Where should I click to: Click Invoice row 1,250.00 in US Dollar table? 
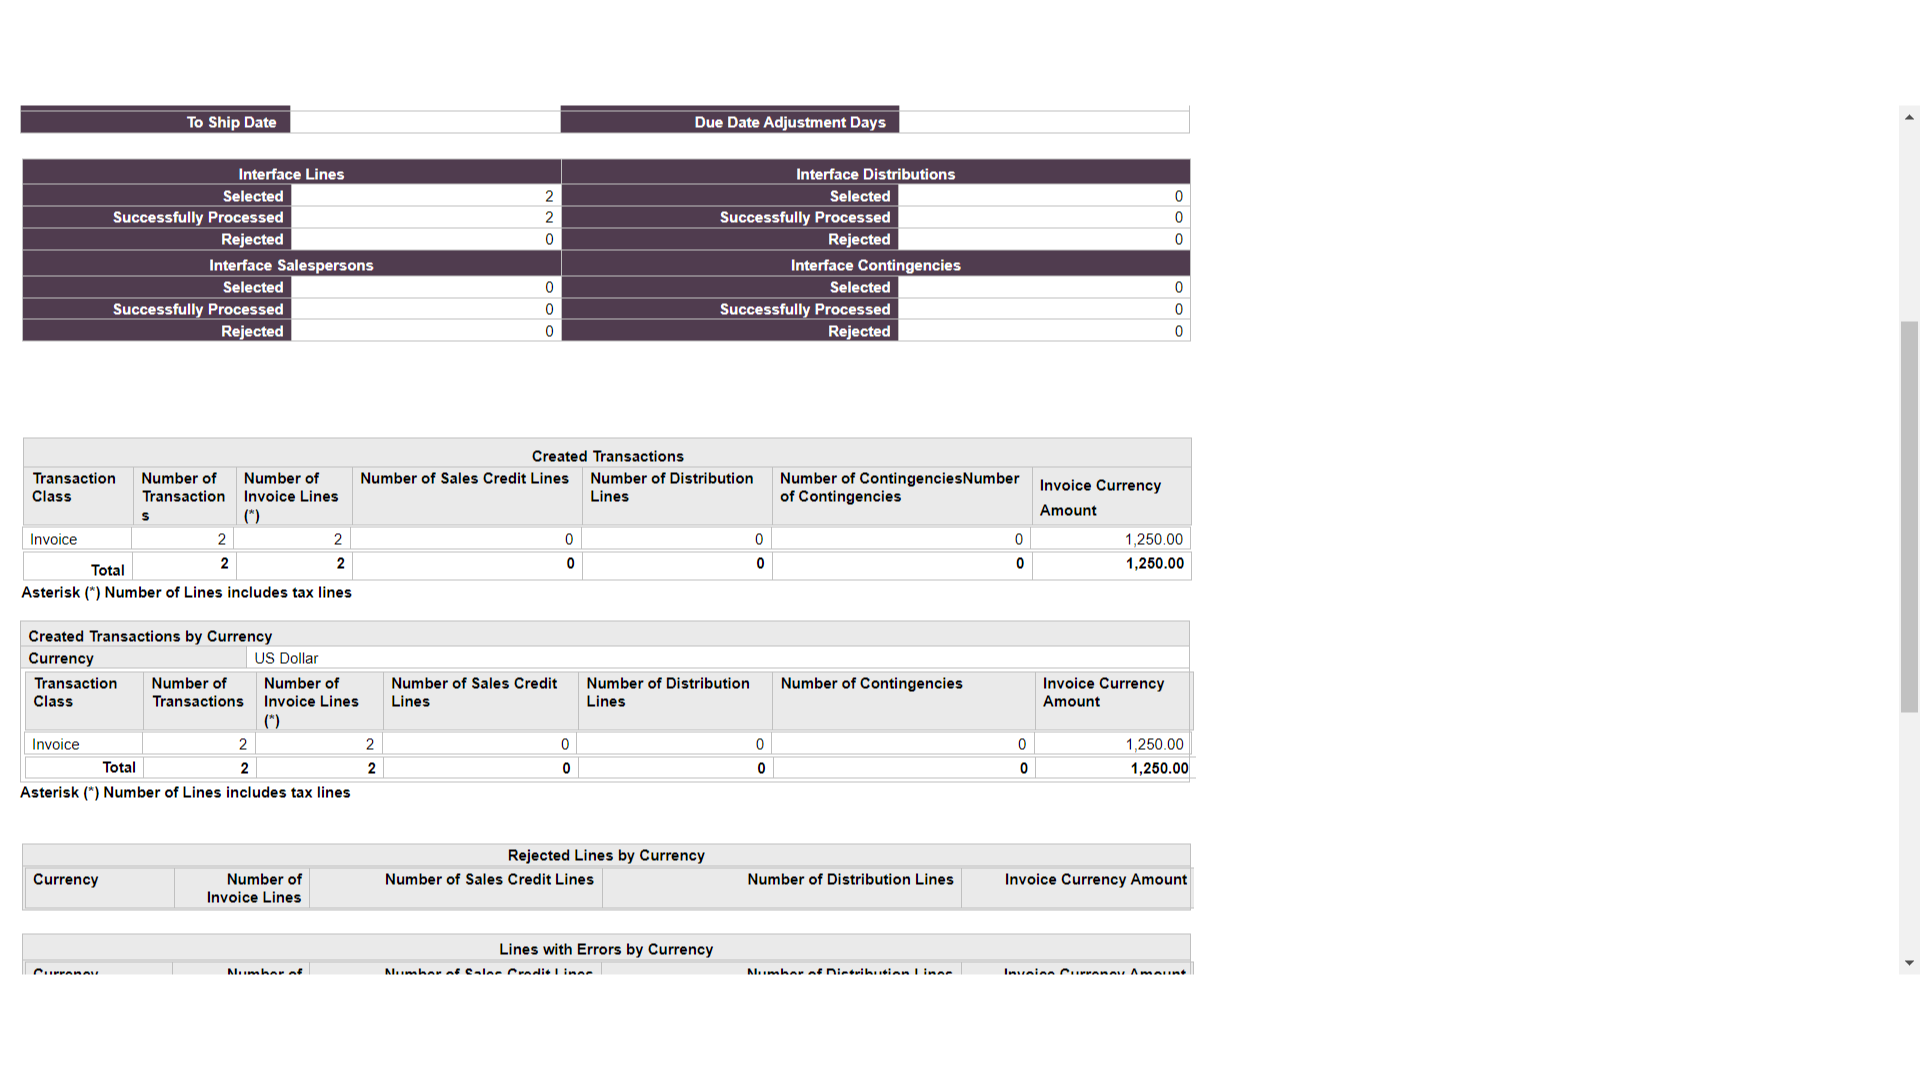[x=1154, y=744]
